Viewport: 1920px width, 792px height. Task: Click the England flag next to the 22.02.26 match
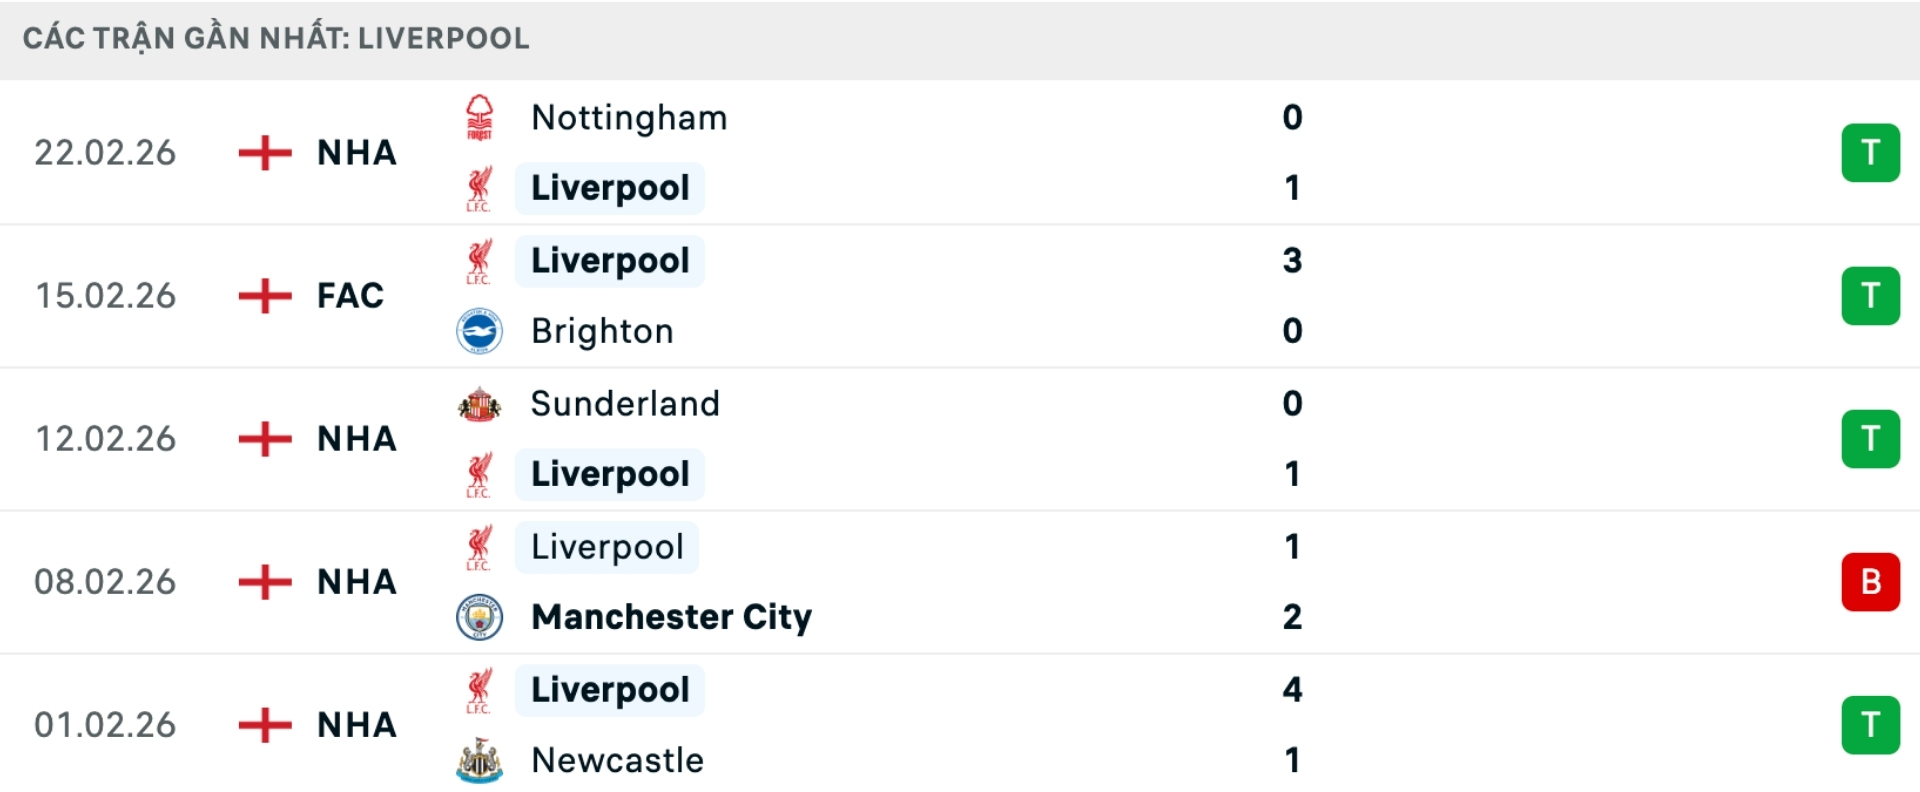tap(263, 153)
